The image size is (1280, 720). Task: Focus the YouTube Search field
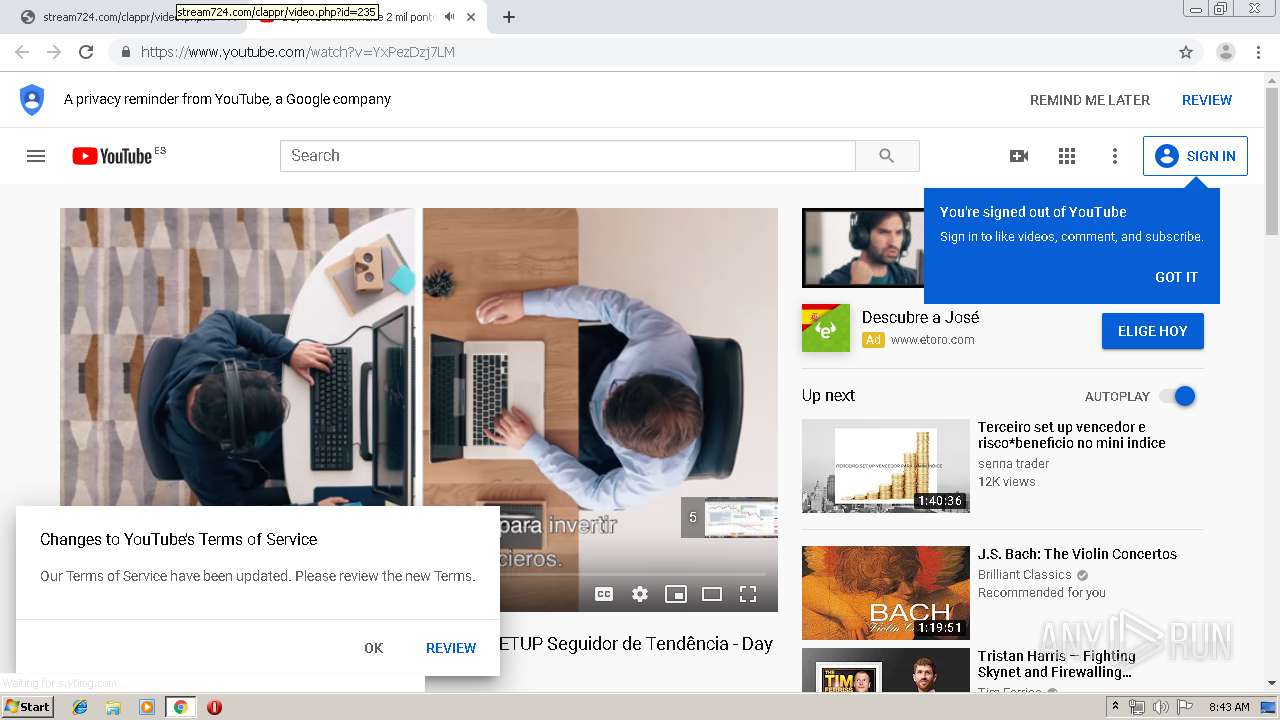coord(568,156)
